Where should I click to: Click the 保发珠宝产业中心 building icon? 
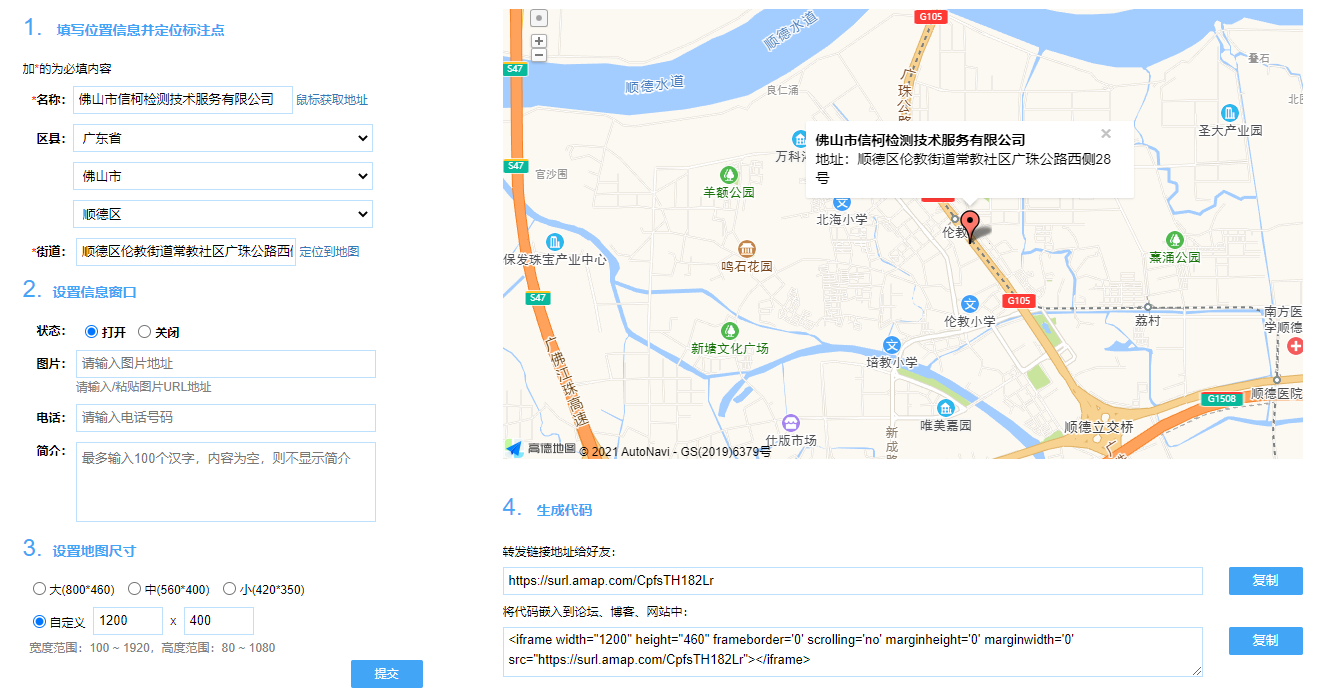[555, 242]
